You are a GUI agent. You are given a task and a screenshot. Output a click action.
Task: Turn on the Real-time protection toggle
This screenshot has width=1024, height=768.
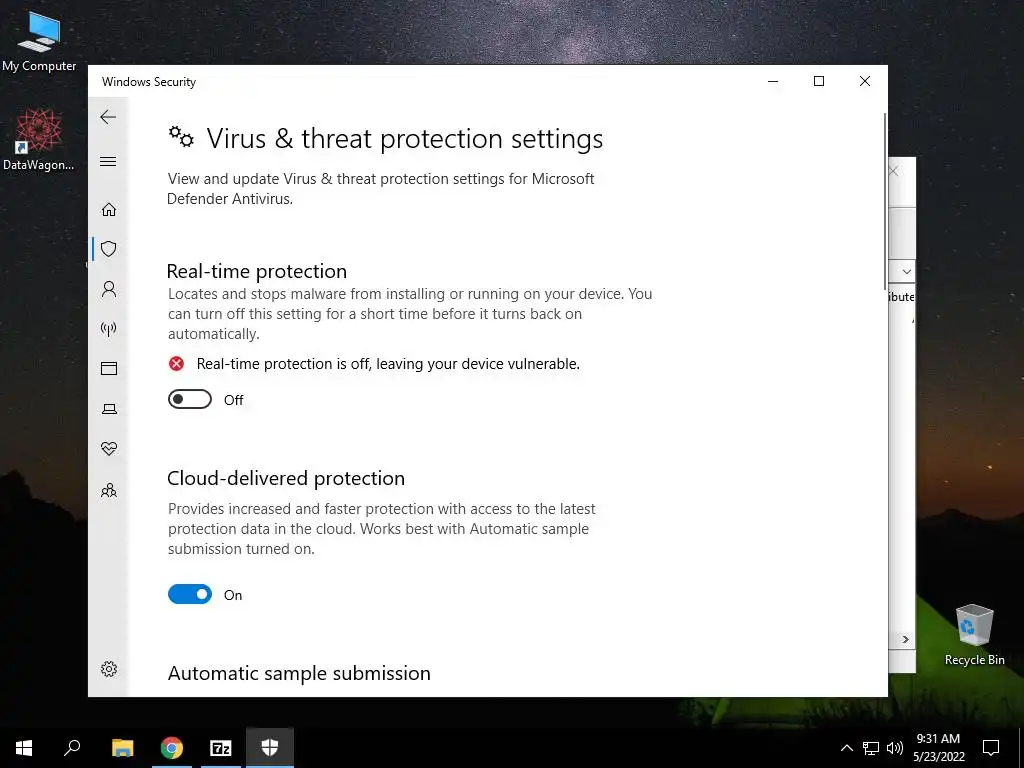click(190, 400)
